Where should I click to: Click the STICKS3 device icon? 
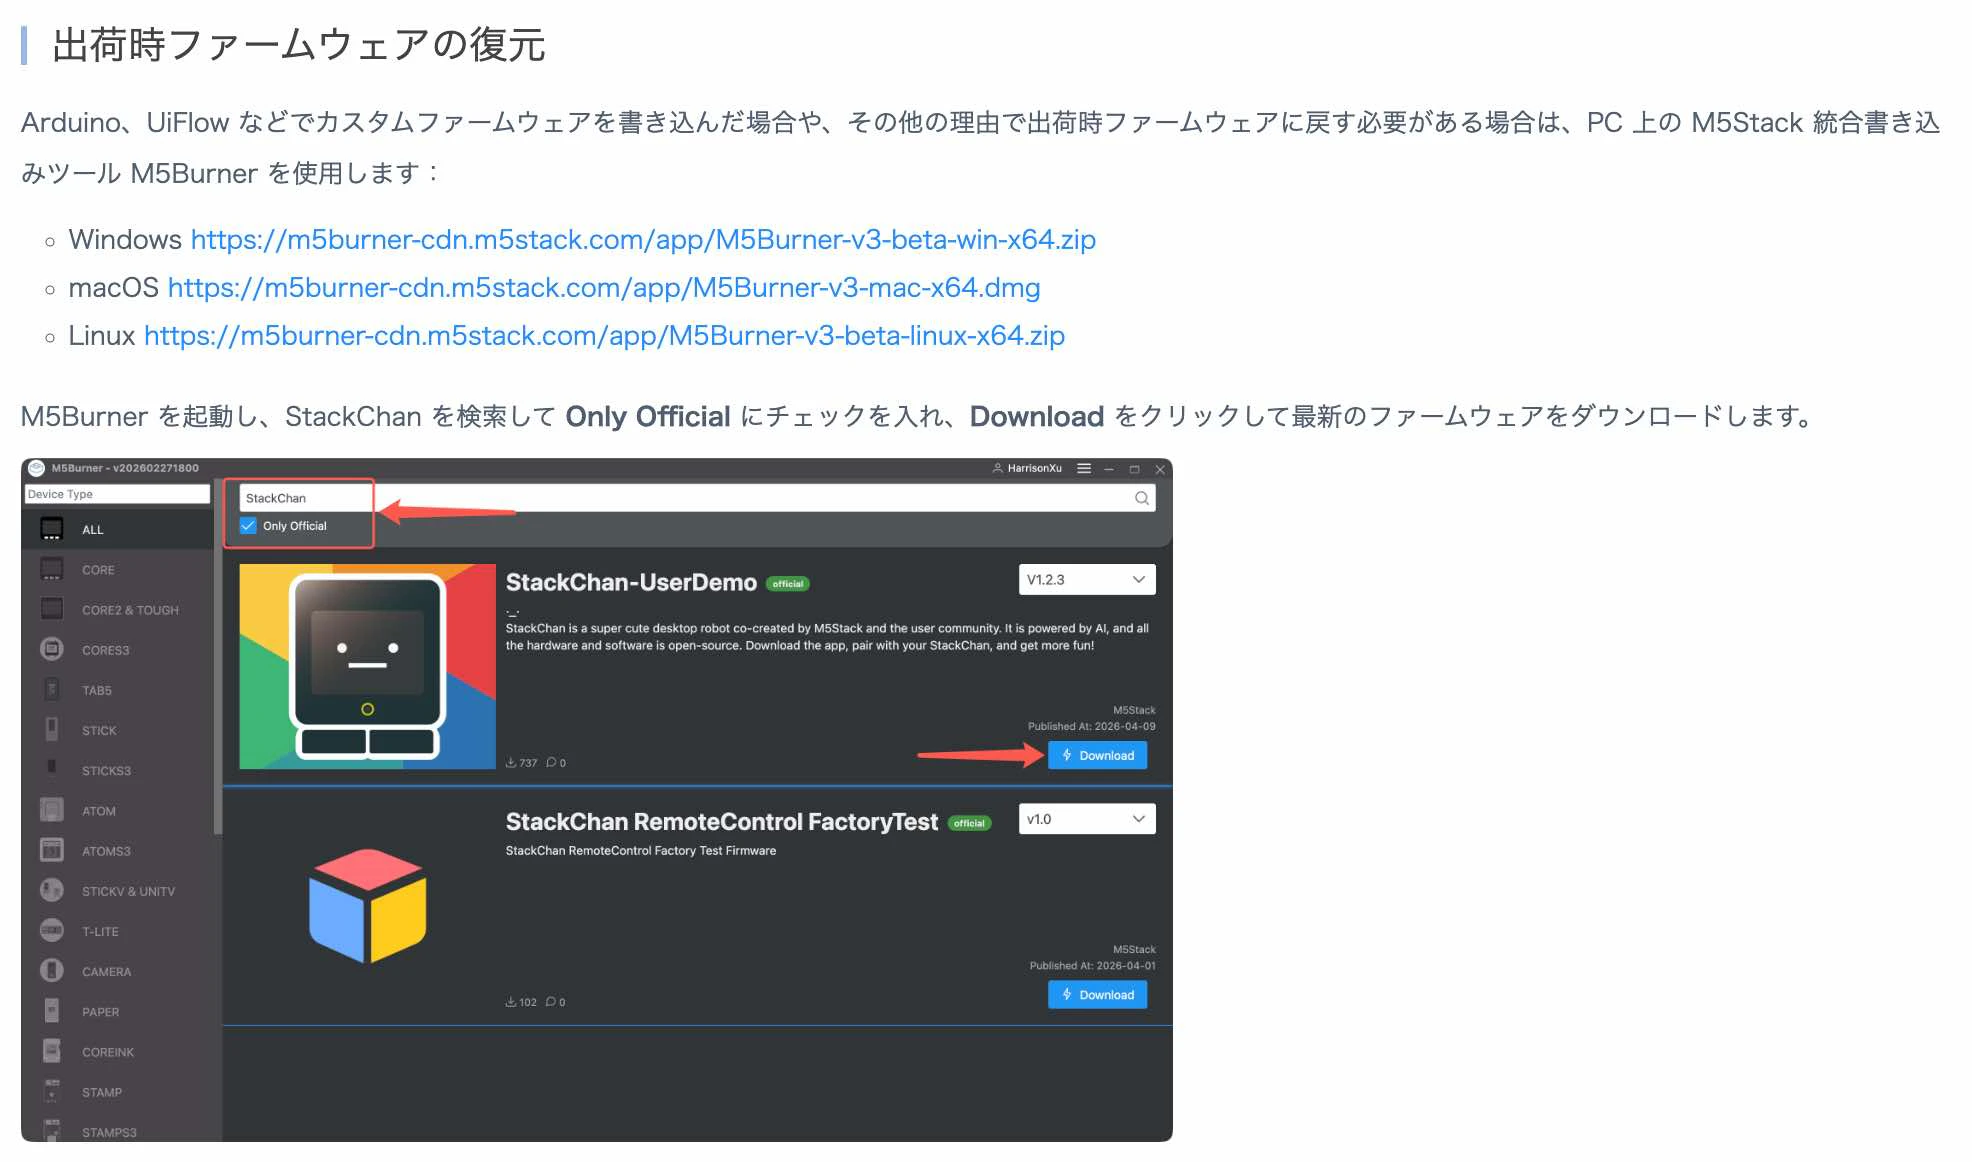point(52,768)
